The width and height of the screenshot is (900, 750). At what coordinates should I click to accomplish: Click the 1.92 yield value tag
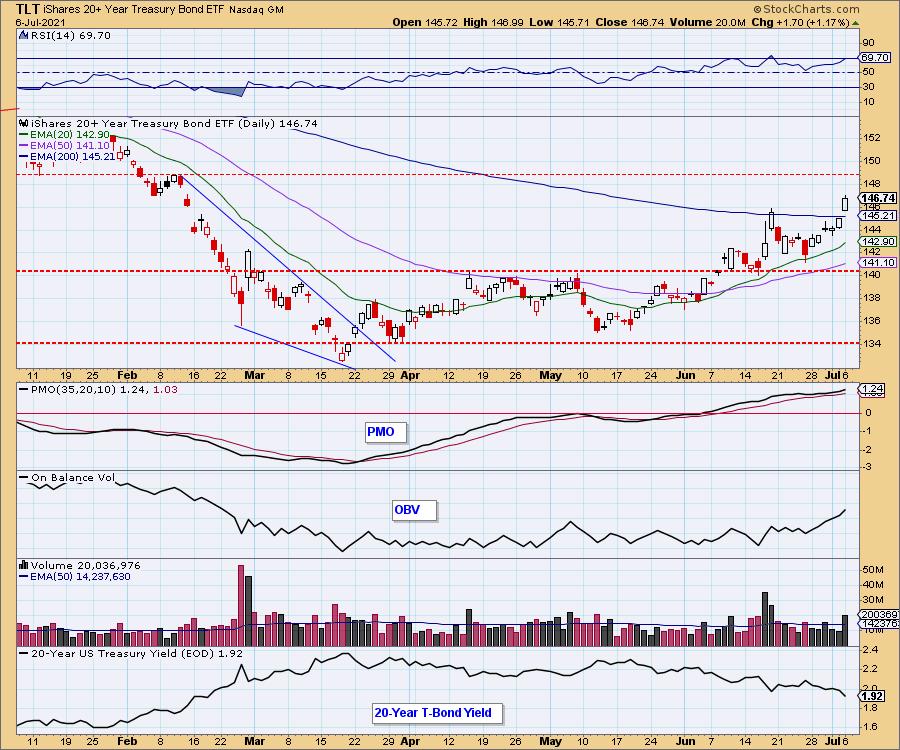[x=872, y=696]
